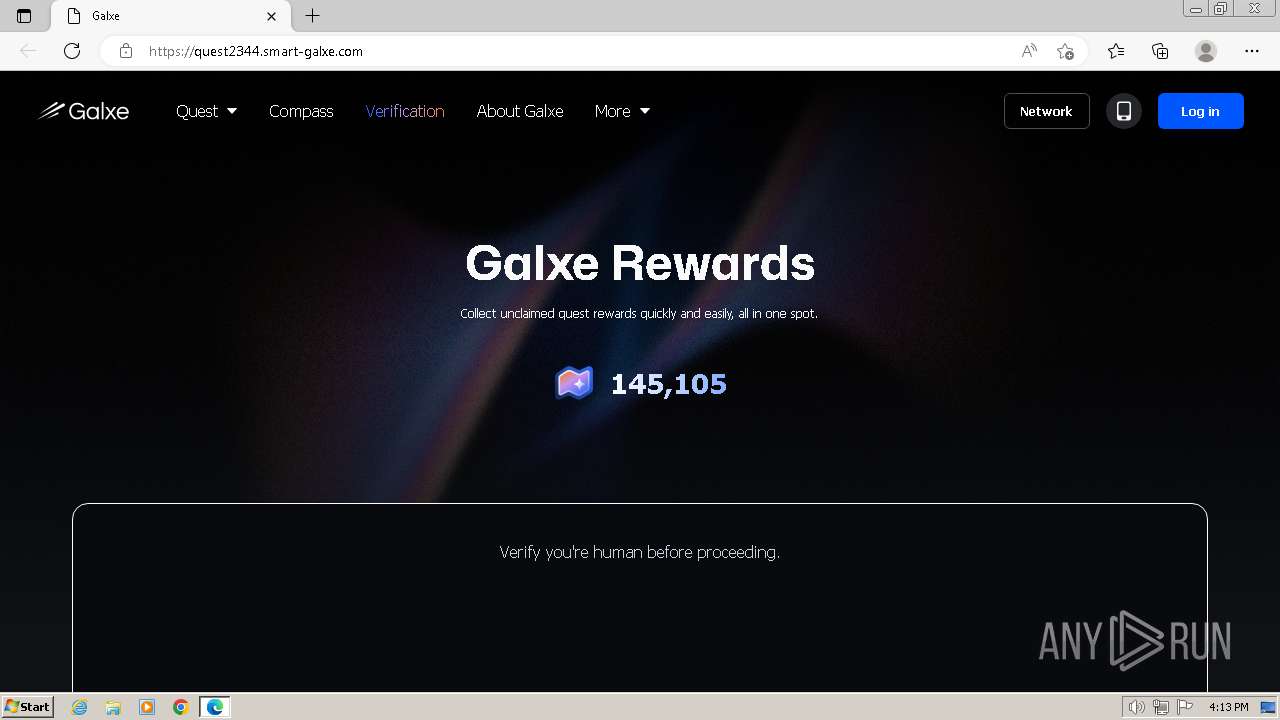This screenshot has height=720, width=1280.
Task: Select the Verification nav item
Action: [405, 111]
